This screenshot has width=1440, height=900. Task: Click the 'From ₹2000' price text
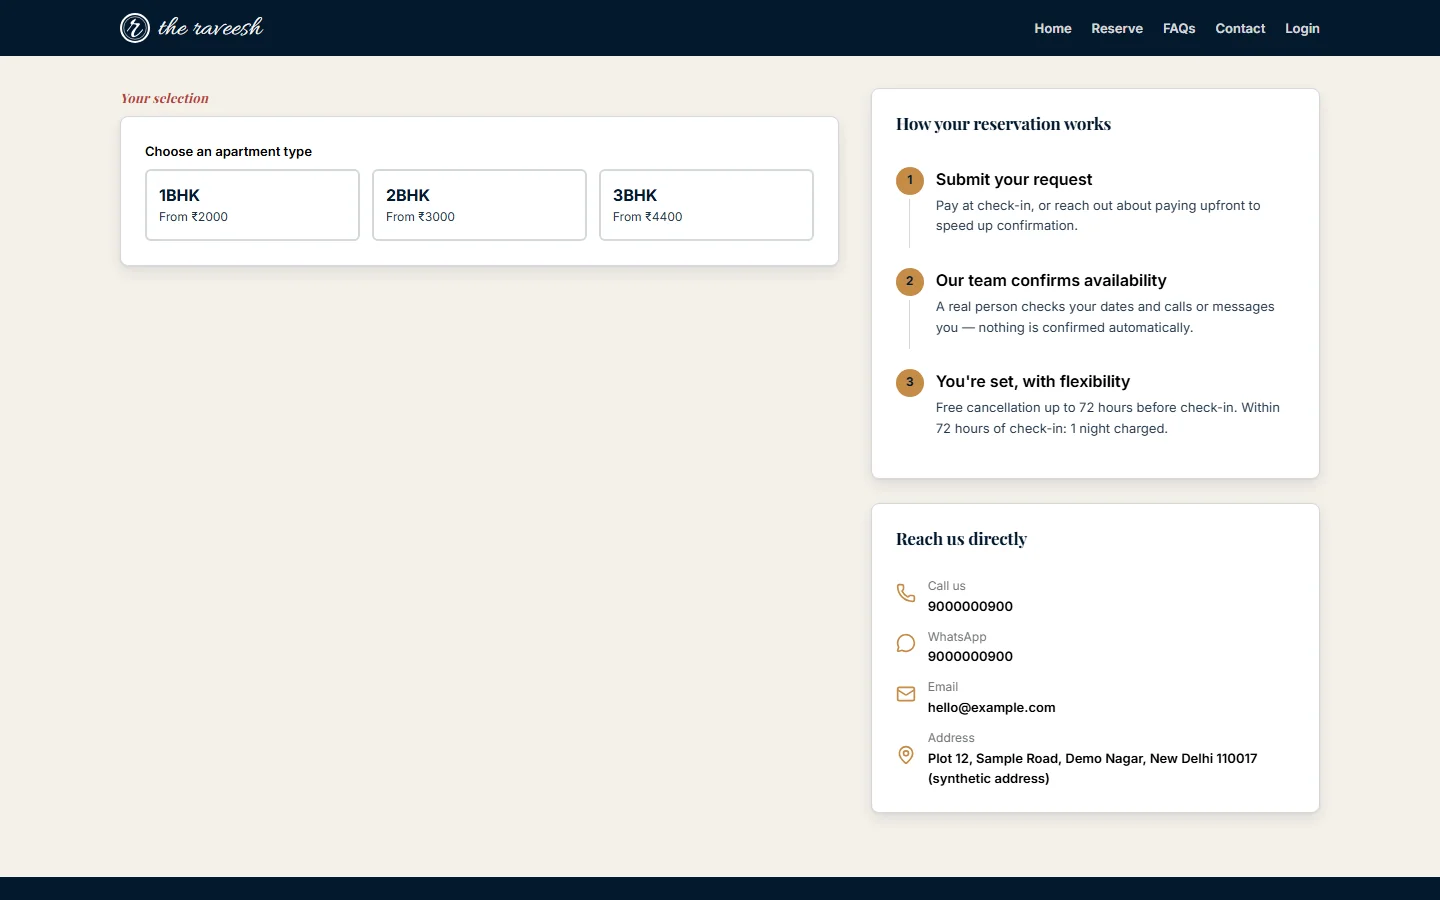(x=193, y=217)
